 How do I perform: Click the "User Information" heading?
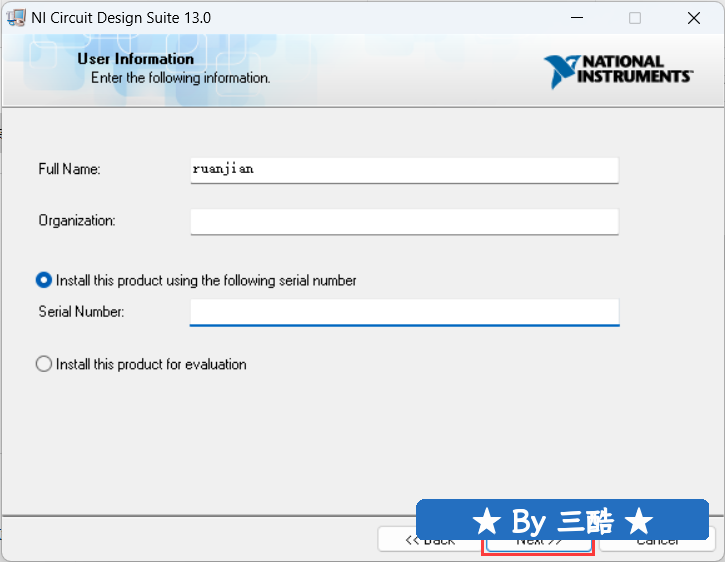pyautogui.click(x=135, y=59)
